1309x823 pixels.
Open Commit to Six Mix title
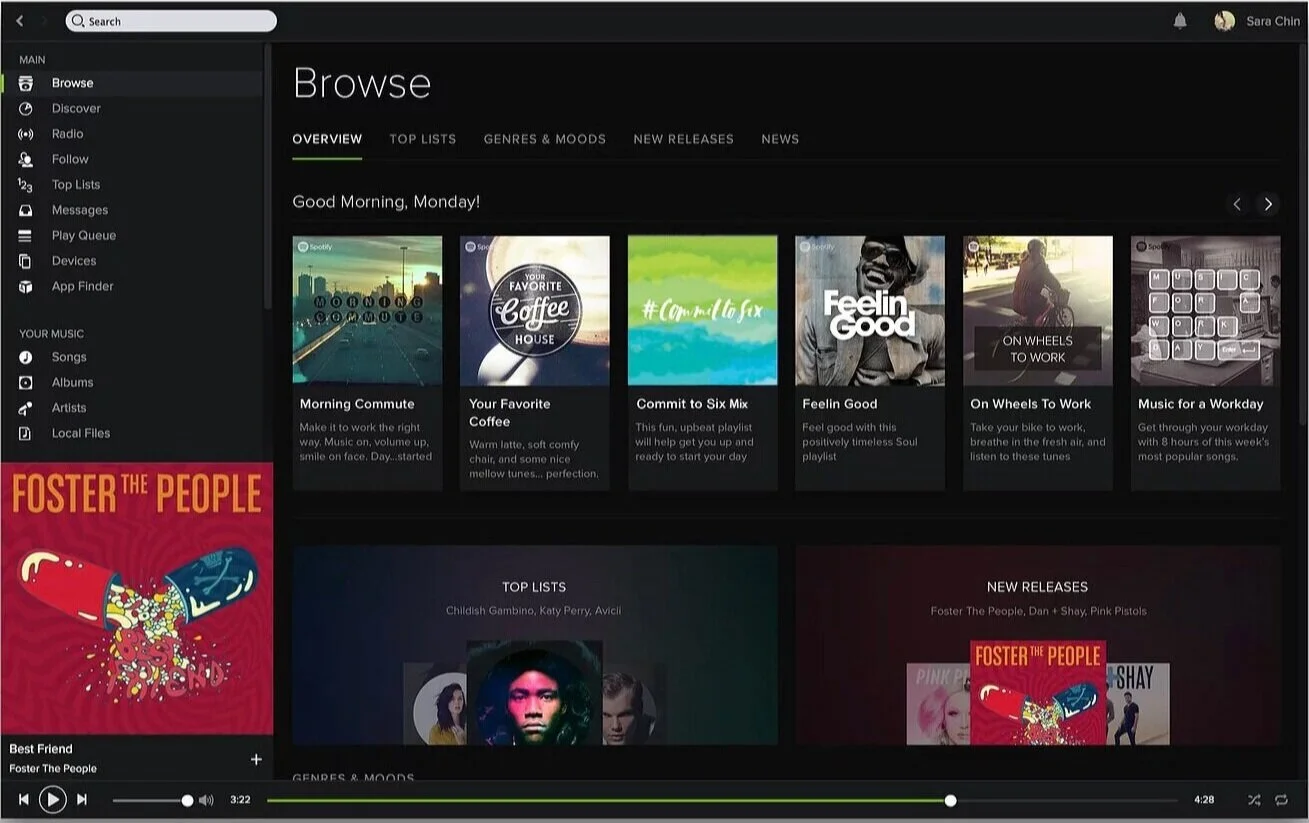[x=692, y=404]
